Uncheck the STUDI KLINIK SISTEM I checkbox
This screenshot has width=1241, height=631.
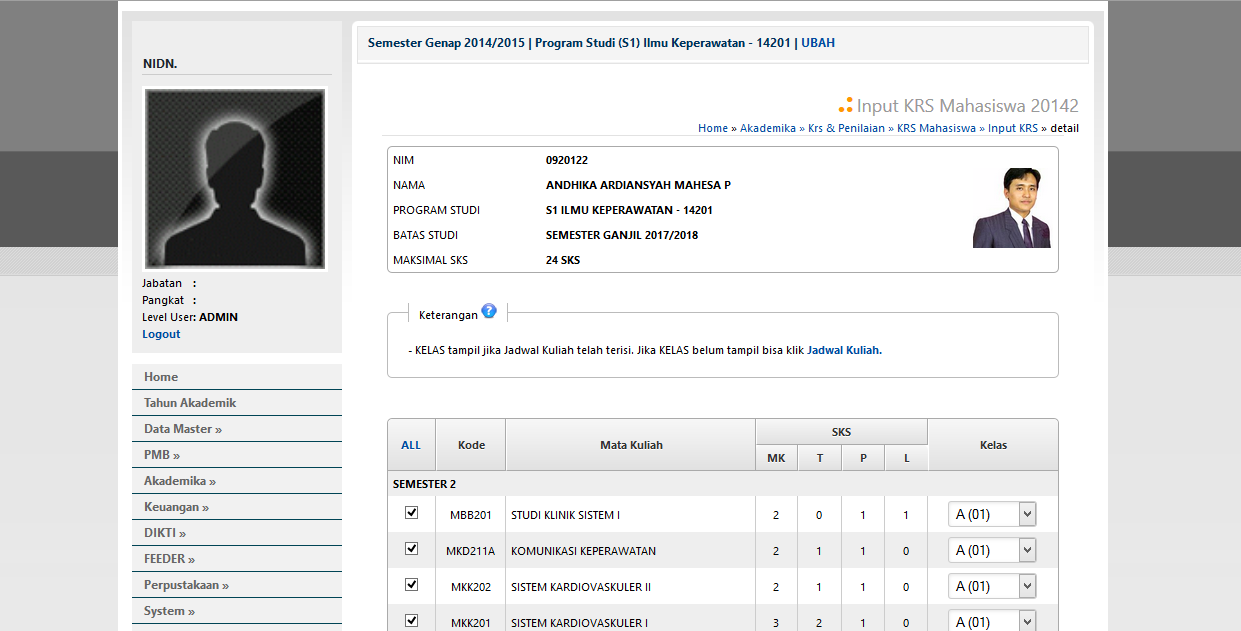coord(411,513)
